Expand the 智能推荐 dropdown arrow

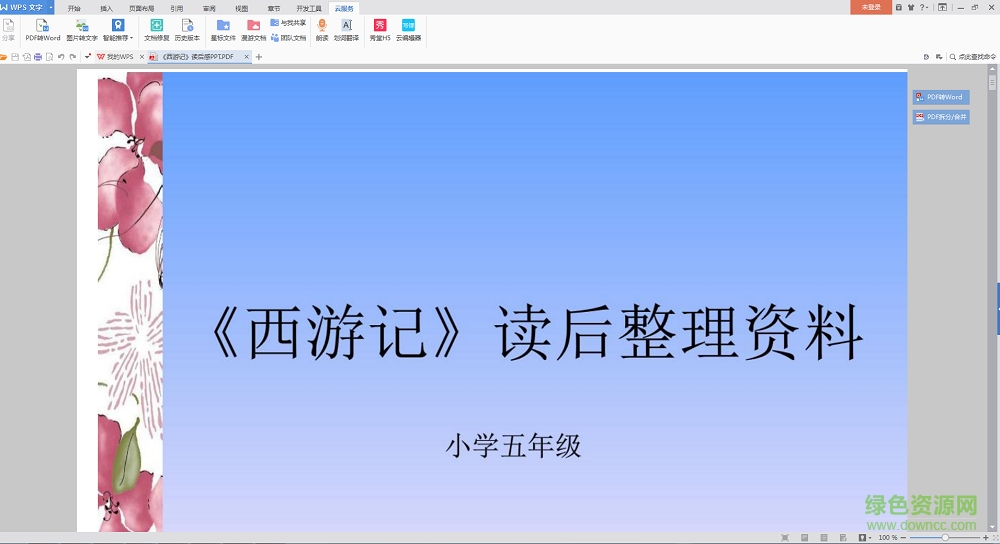tap(131, 38)
